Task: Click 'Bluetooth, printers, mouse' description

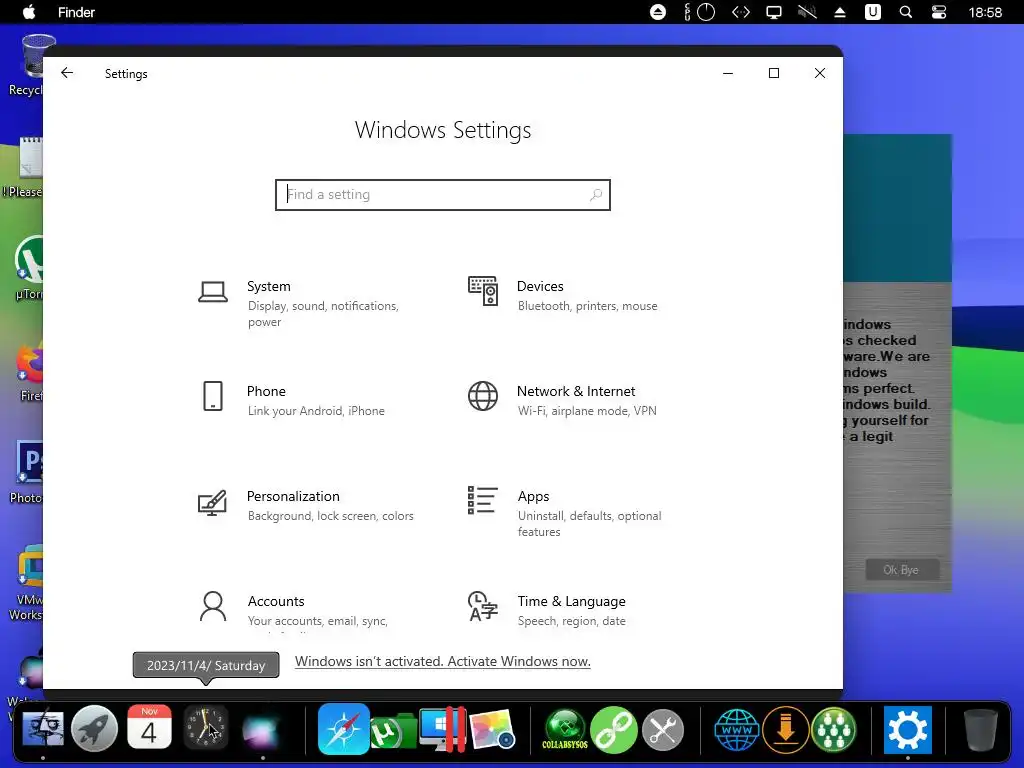Action: [588, 306]
